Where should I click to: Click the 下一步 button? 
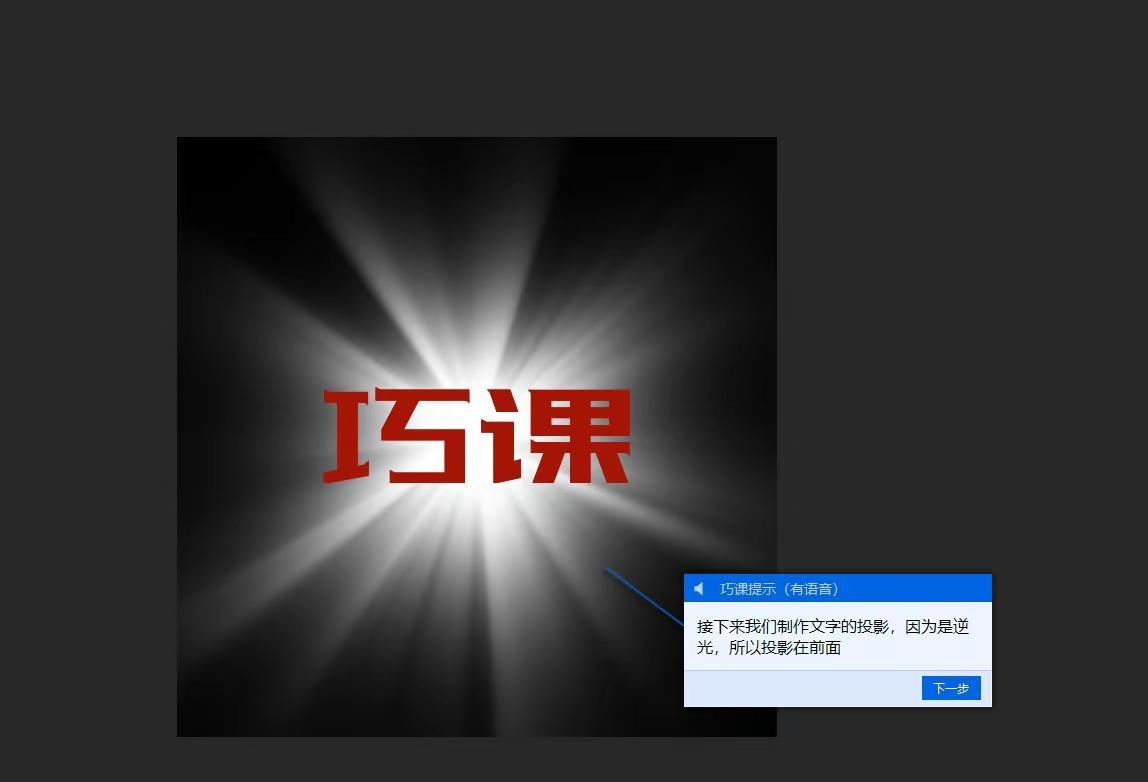tap(950, 688)
